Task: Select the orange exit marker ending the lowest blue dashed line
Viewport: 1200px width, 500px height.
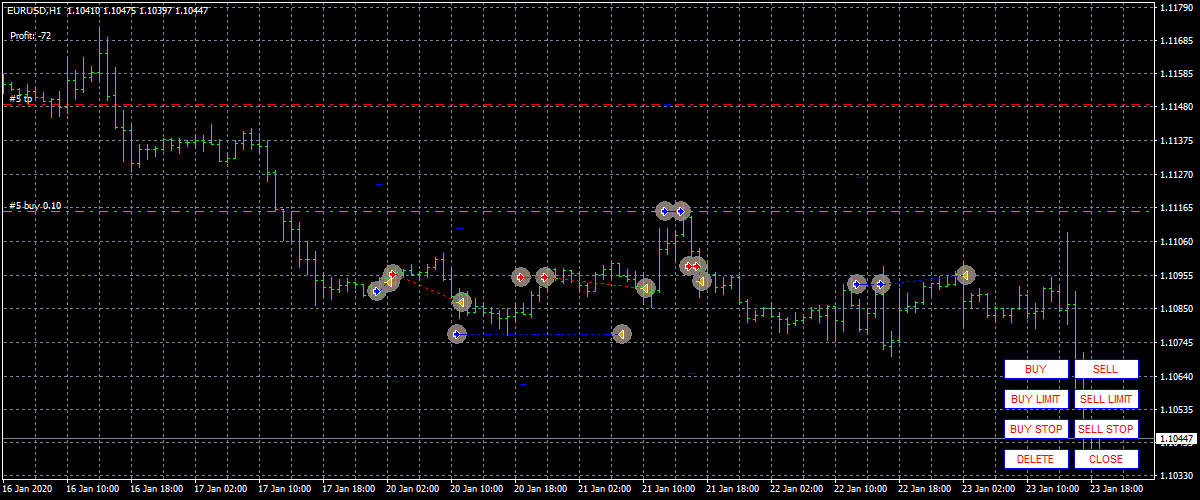Action: (621, 334)
